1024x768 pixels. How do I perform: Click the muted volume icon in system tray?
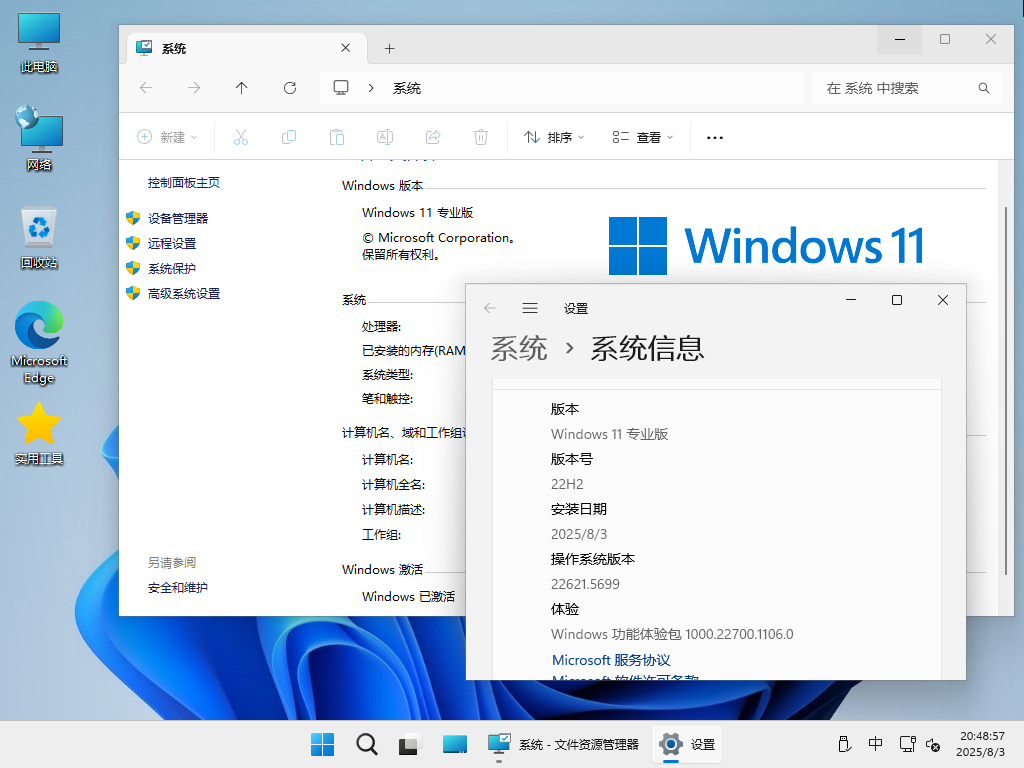coord(933,744)
